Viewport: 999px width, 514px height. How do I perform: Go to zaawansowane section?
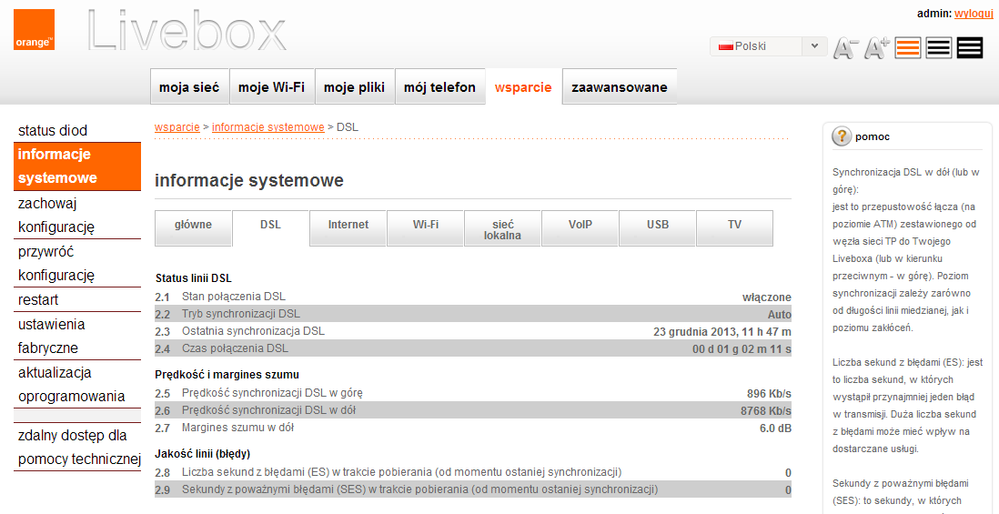coord(619,87)
